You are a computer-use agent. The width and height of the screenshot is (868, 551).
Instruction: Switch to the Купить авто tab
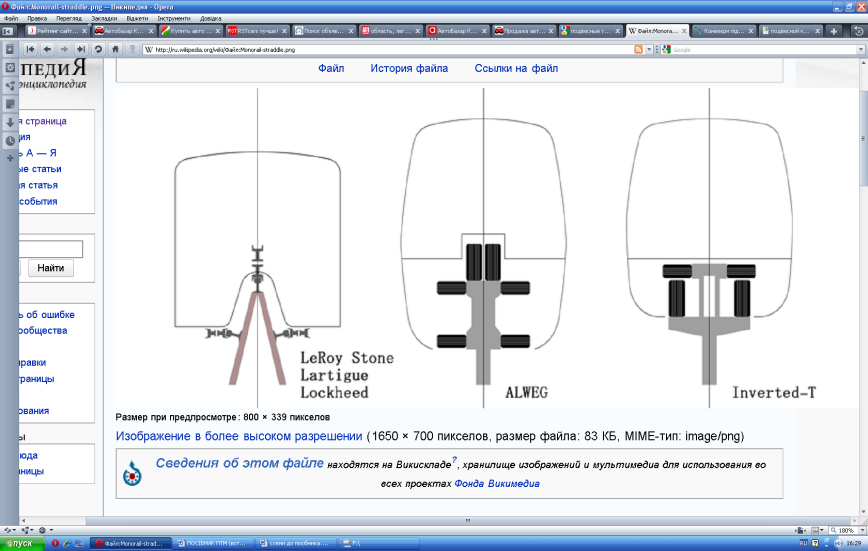188,31
